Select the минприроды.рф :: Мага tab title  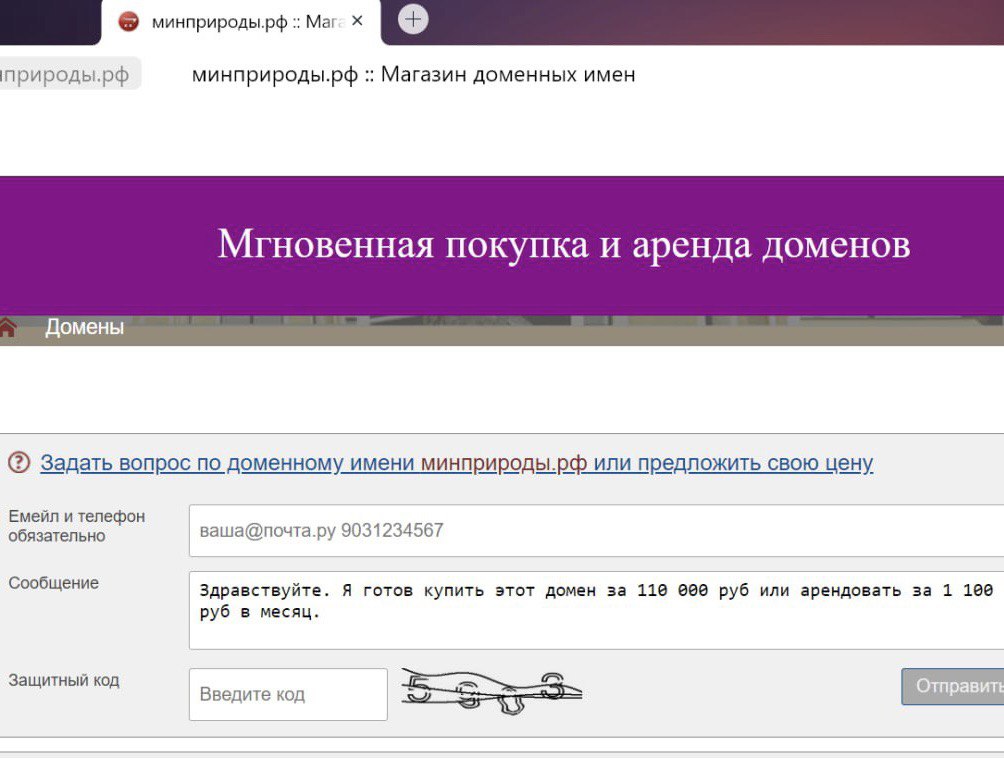pyautogui.click(x=247, y=21)
